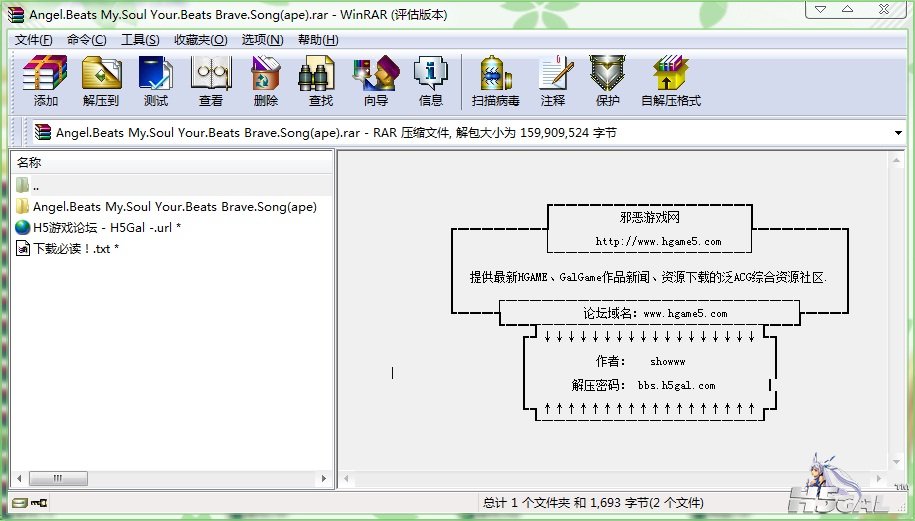Click the parent folder '..' icon
The image size is (915, 521).
tap(22, 186)
